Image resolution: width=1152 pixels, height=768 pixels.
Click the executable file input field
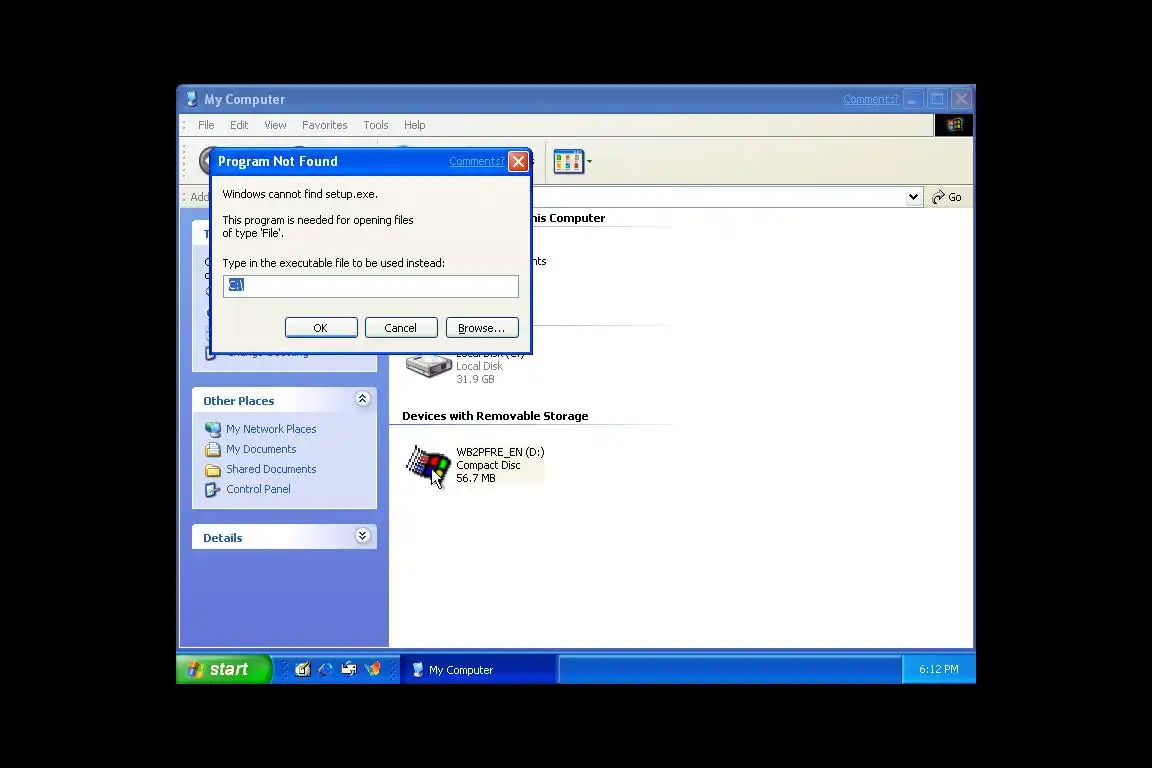pos(371,286)
